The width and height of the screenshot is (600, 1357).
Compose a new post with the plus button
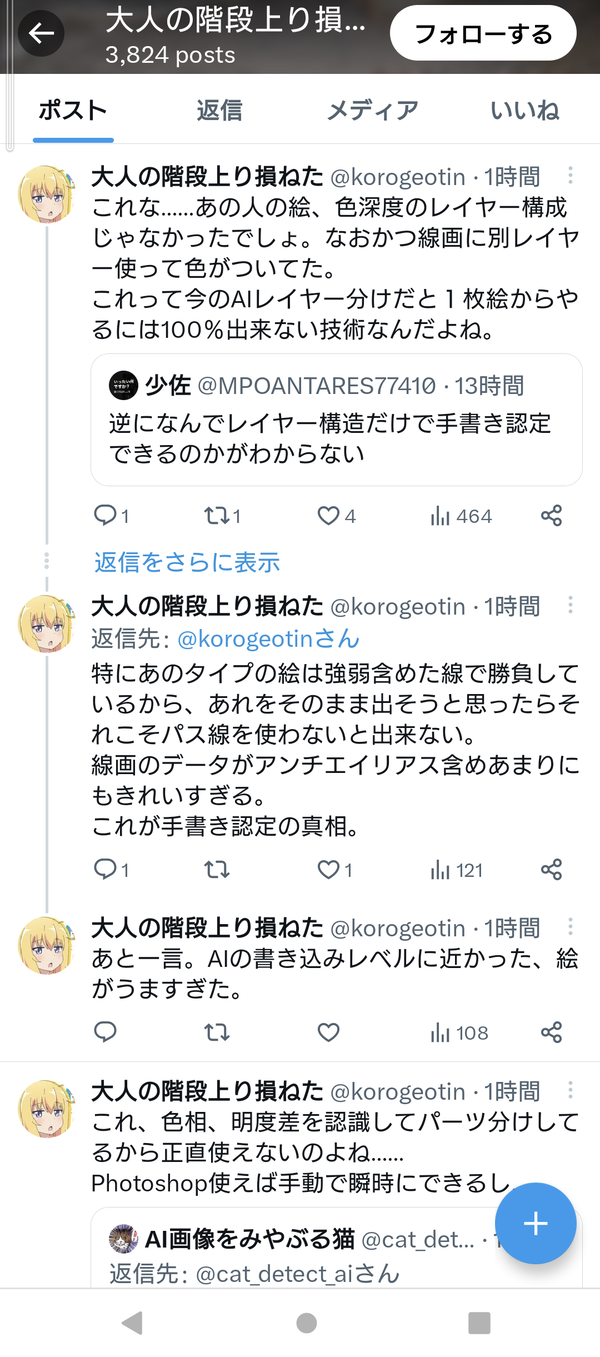click(x=536, y=1223)
